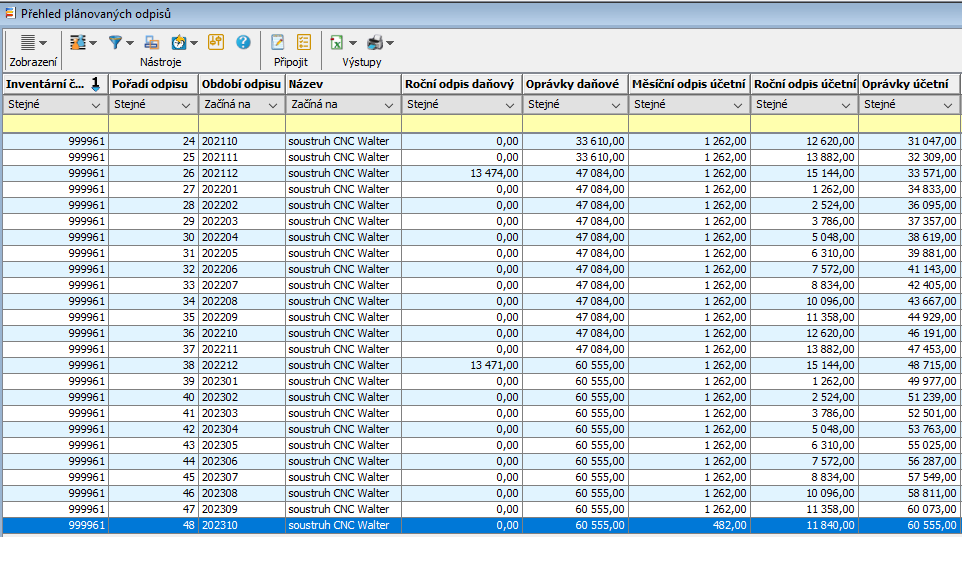This screenshot has width=962, height=576.
Task: Click the checklist icon in Připojit group
Action: (304, 43)
